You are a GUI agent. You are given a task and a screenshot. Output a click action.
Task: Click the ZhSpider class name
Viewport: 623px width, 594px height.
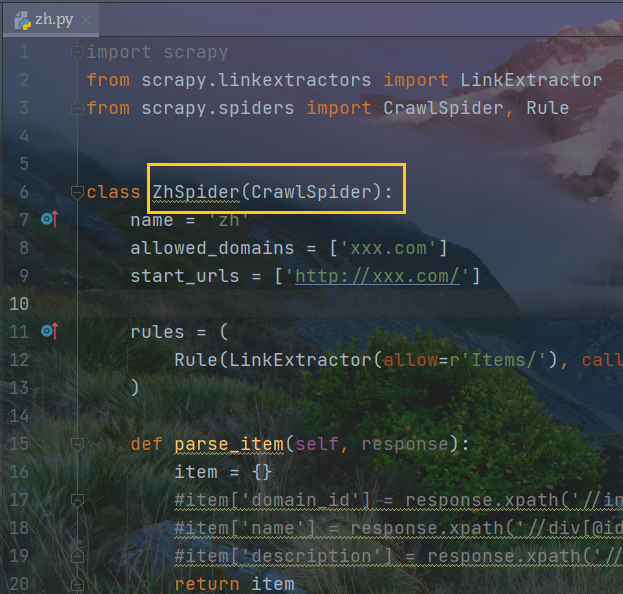[196, 192]
